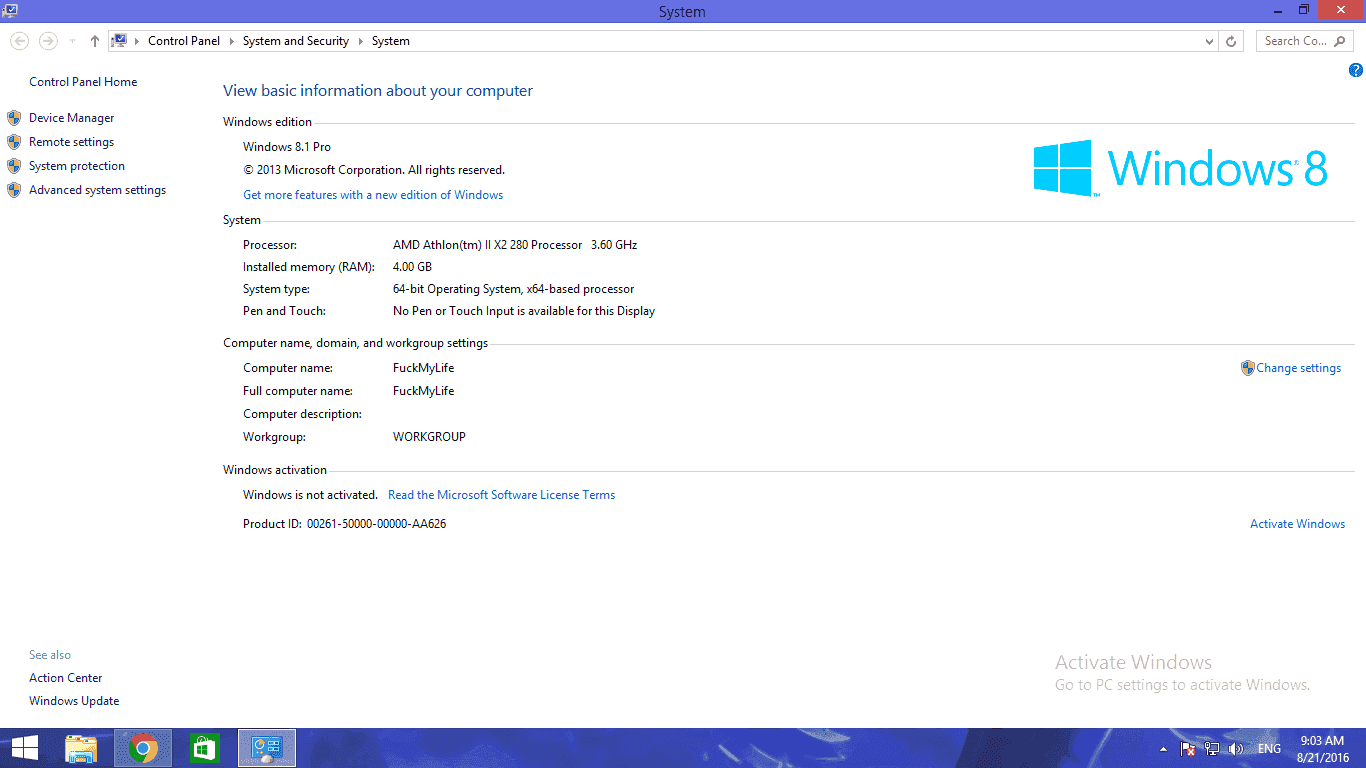
Task: Open the Action Center flag in the tray
Action: [x=1188, y=749]
